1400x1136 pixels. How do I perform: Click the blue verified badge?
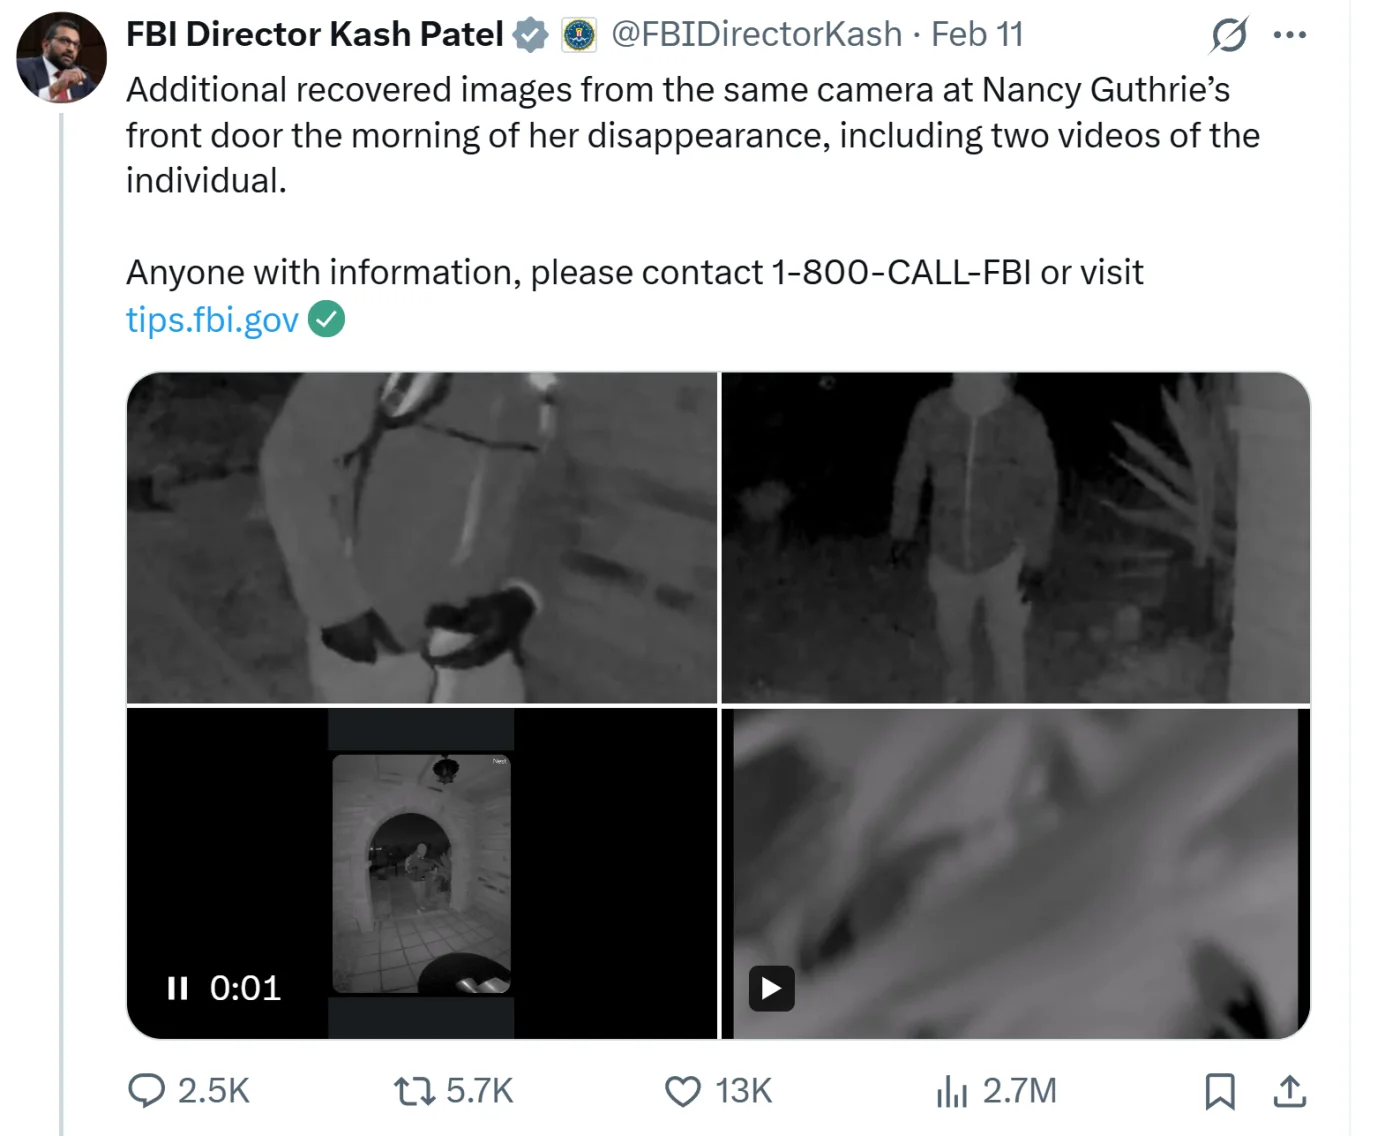(x=530, y=36)
